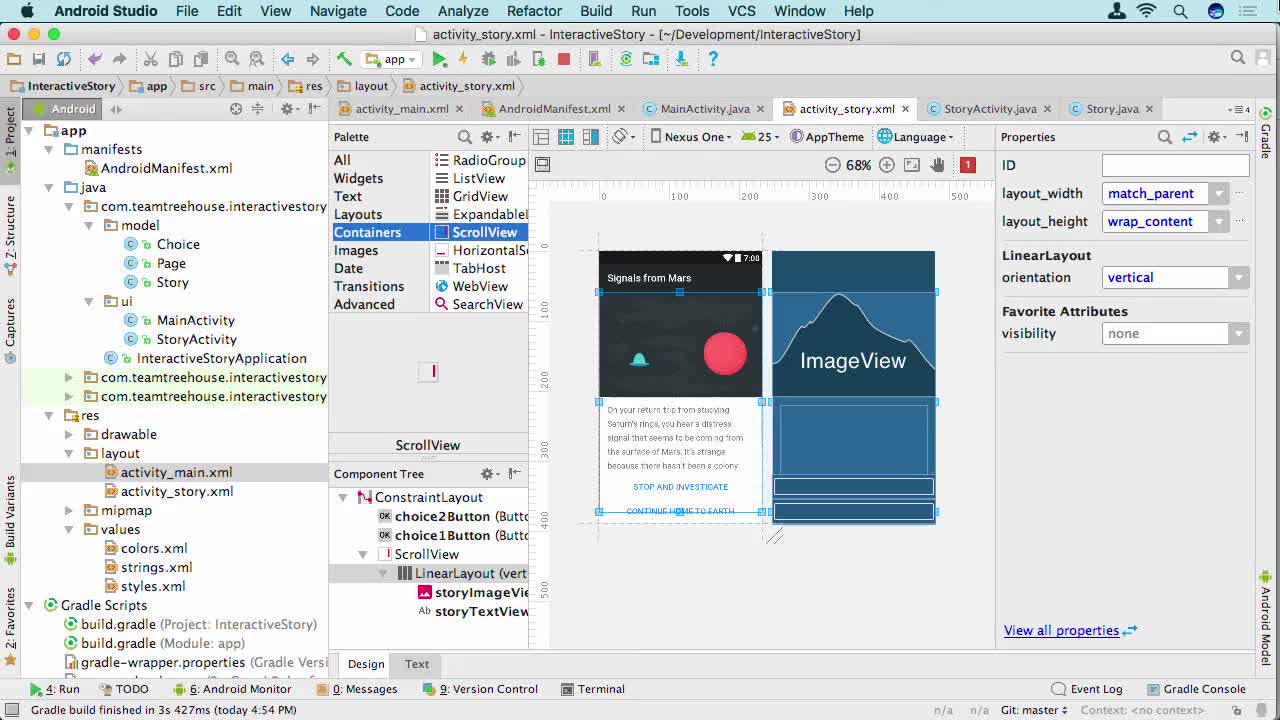Viewport: 1280px width, 720px height.
Task: Open the Version Control tool window
Action: (480, 689)
